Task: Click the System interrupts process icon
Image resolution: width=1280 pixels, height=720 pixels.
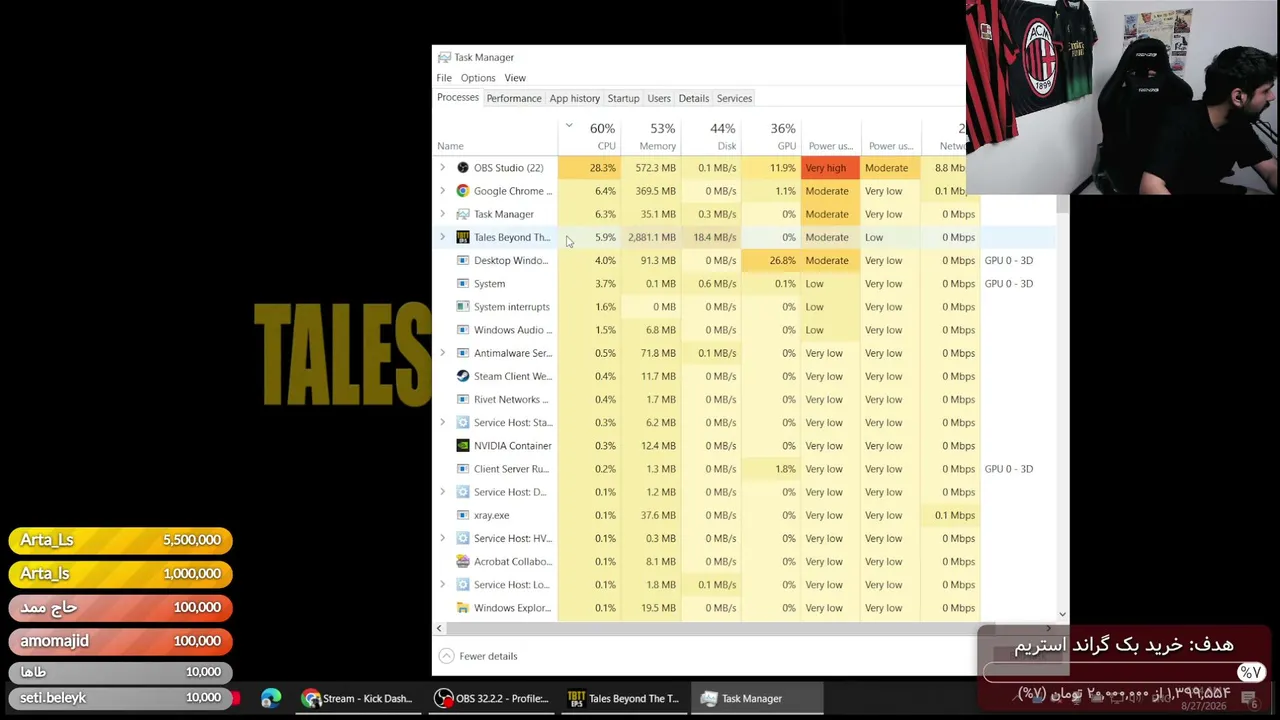Action: pyautogui.click(x=462, y=307)
